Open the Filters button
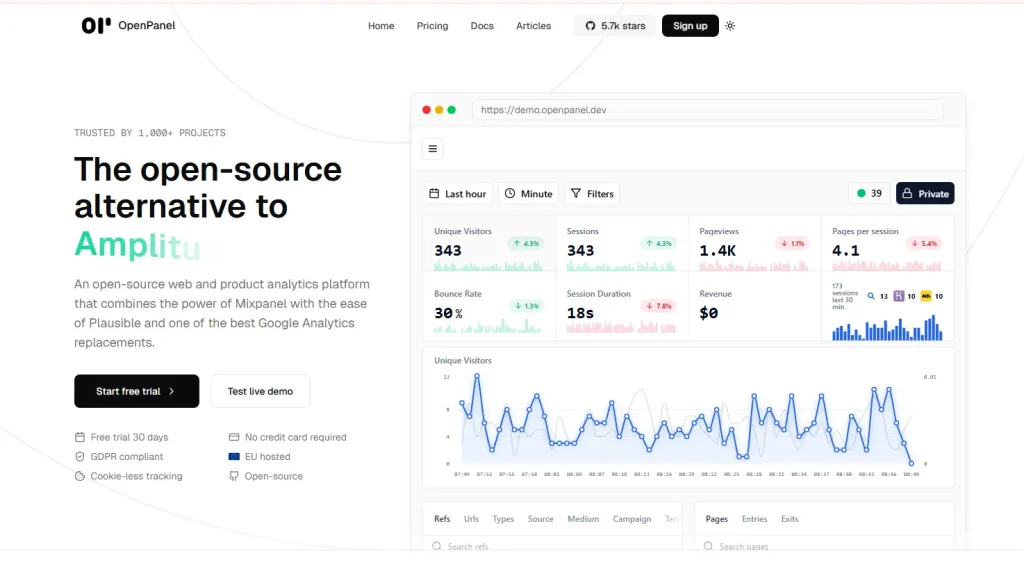Image resolution: width=1024 pixels, height=576 pixels. pyautogui.click(x=592, y=194)
